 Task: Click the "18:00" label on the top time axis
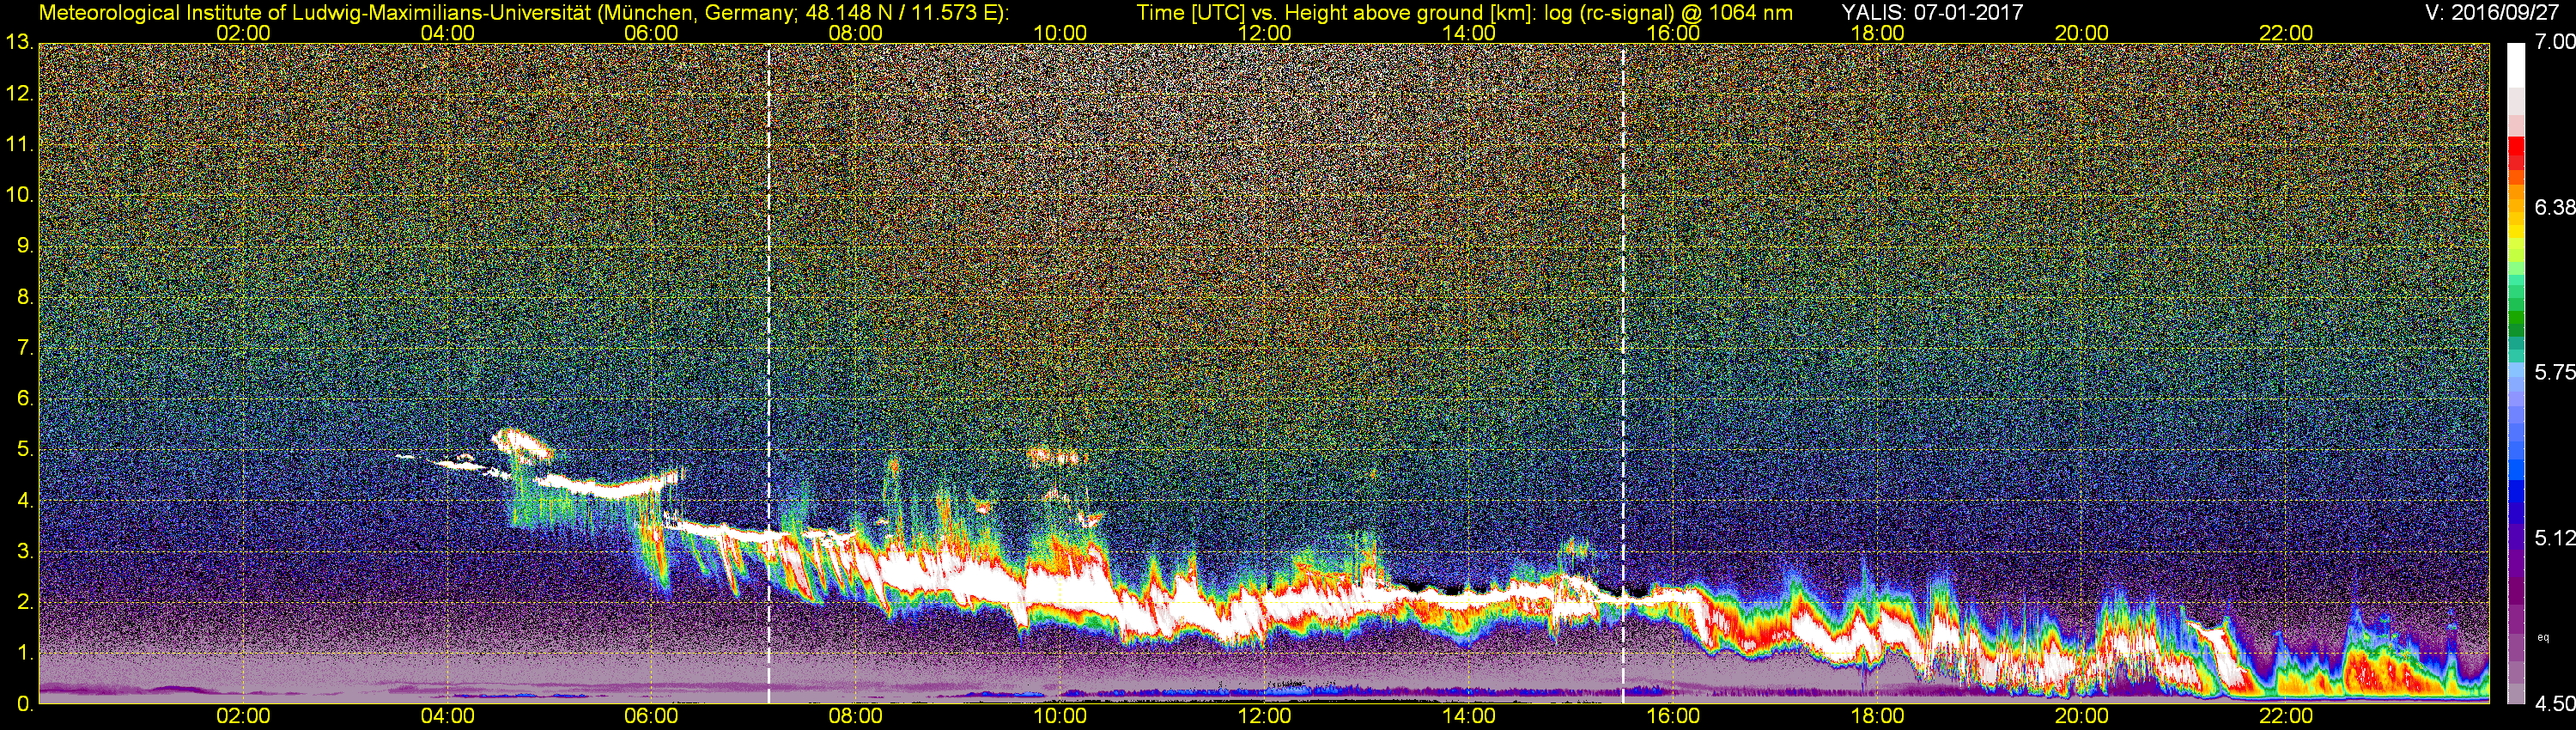click(1877, 33)
